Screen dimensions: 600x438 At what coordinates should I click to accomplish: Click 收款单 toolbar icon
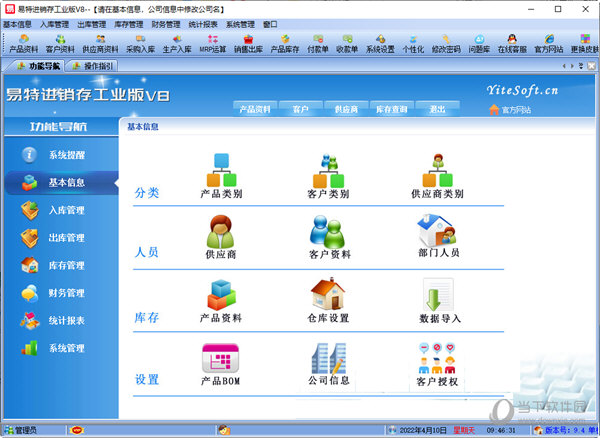coord(347,44)
